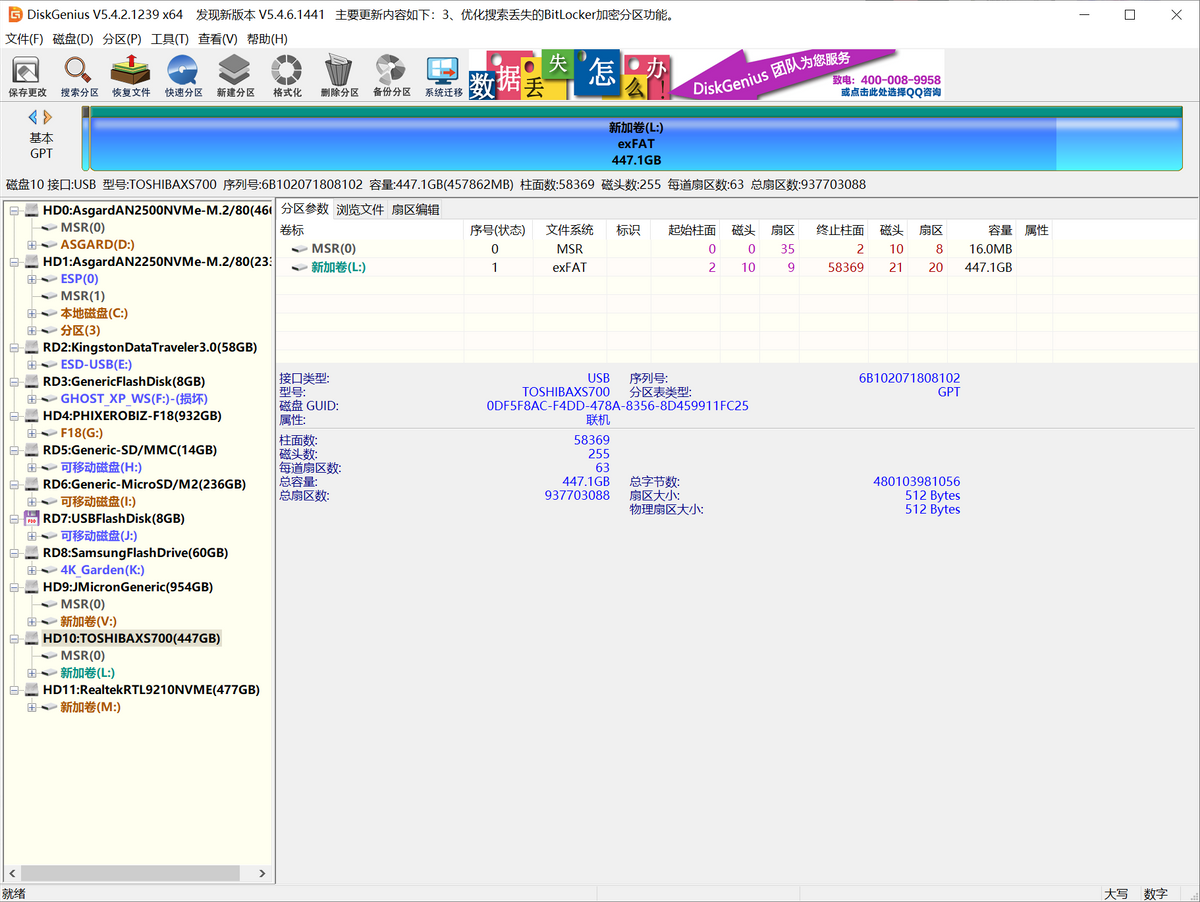Click disk icon of RD7:USBFlashDisk

click(32, 519)
